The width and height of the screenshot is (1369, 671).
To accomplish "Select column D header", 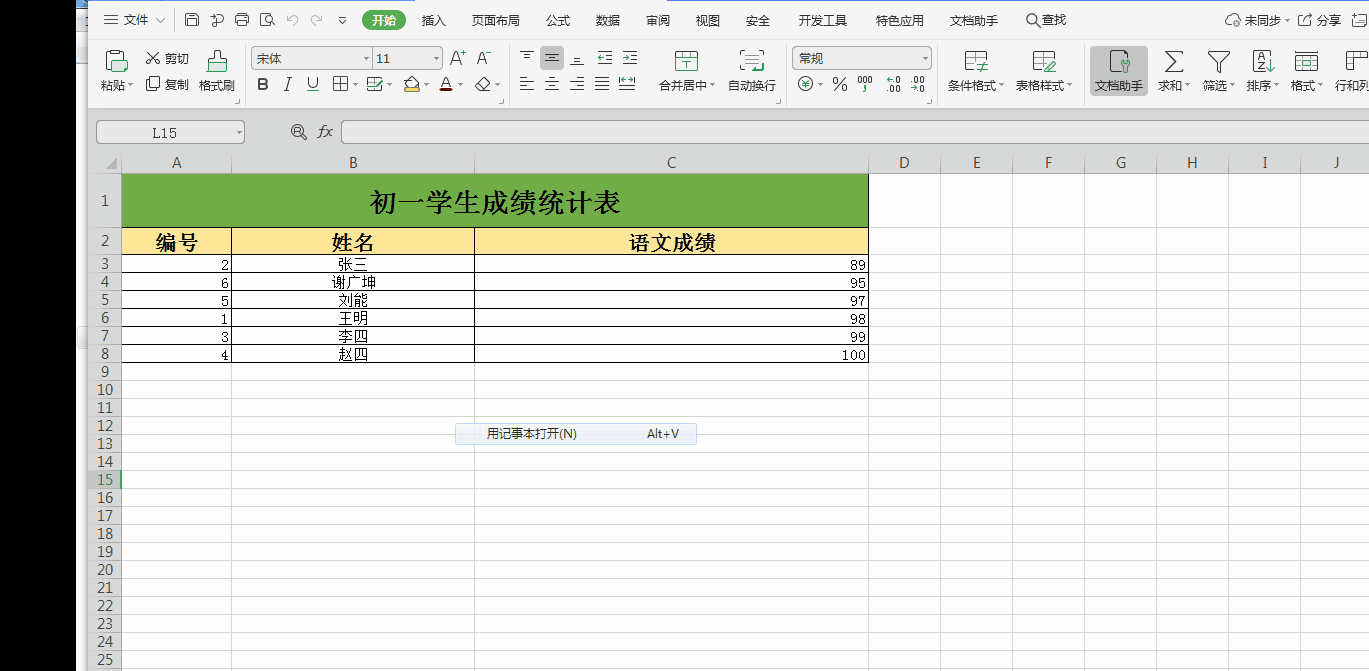I will (x=904, y=163).
